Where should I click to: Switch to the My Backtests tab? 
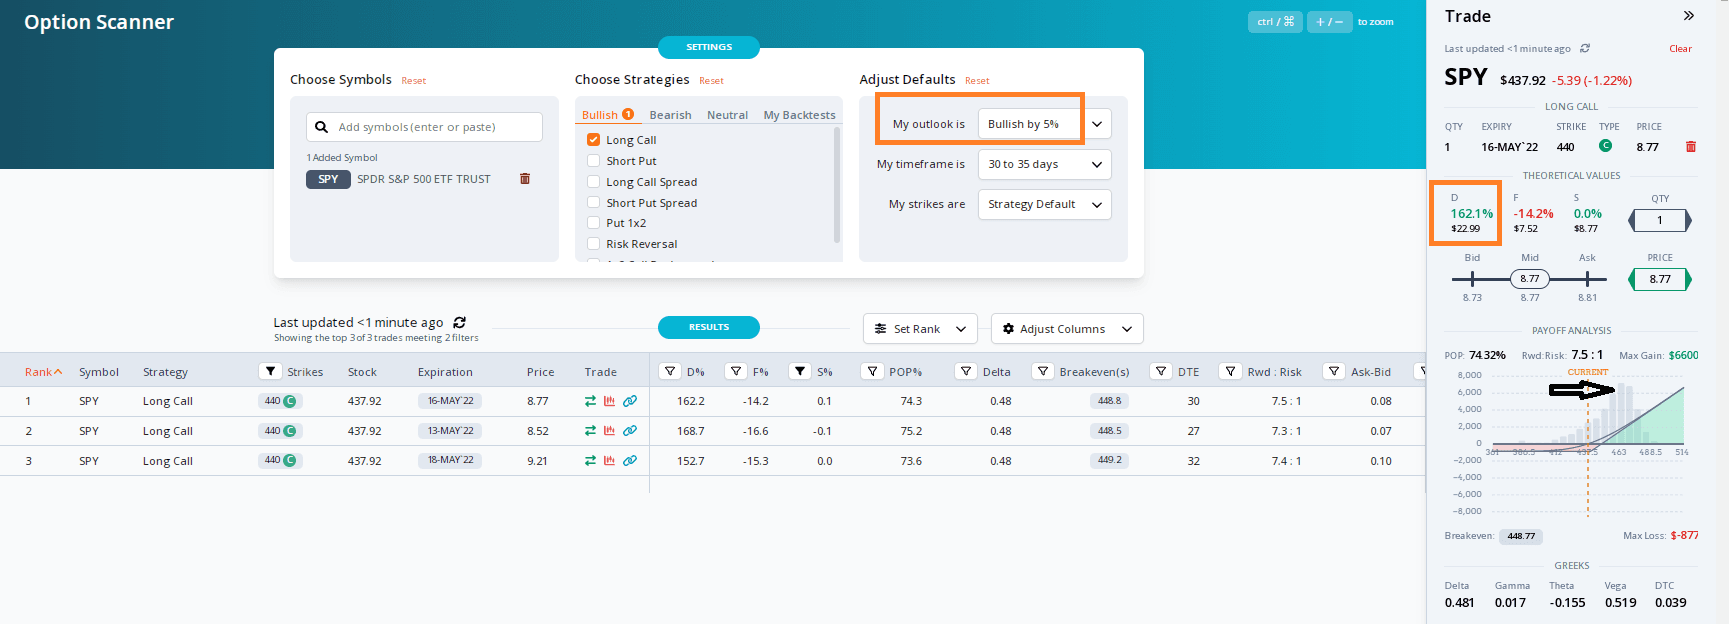click(799, 115)
